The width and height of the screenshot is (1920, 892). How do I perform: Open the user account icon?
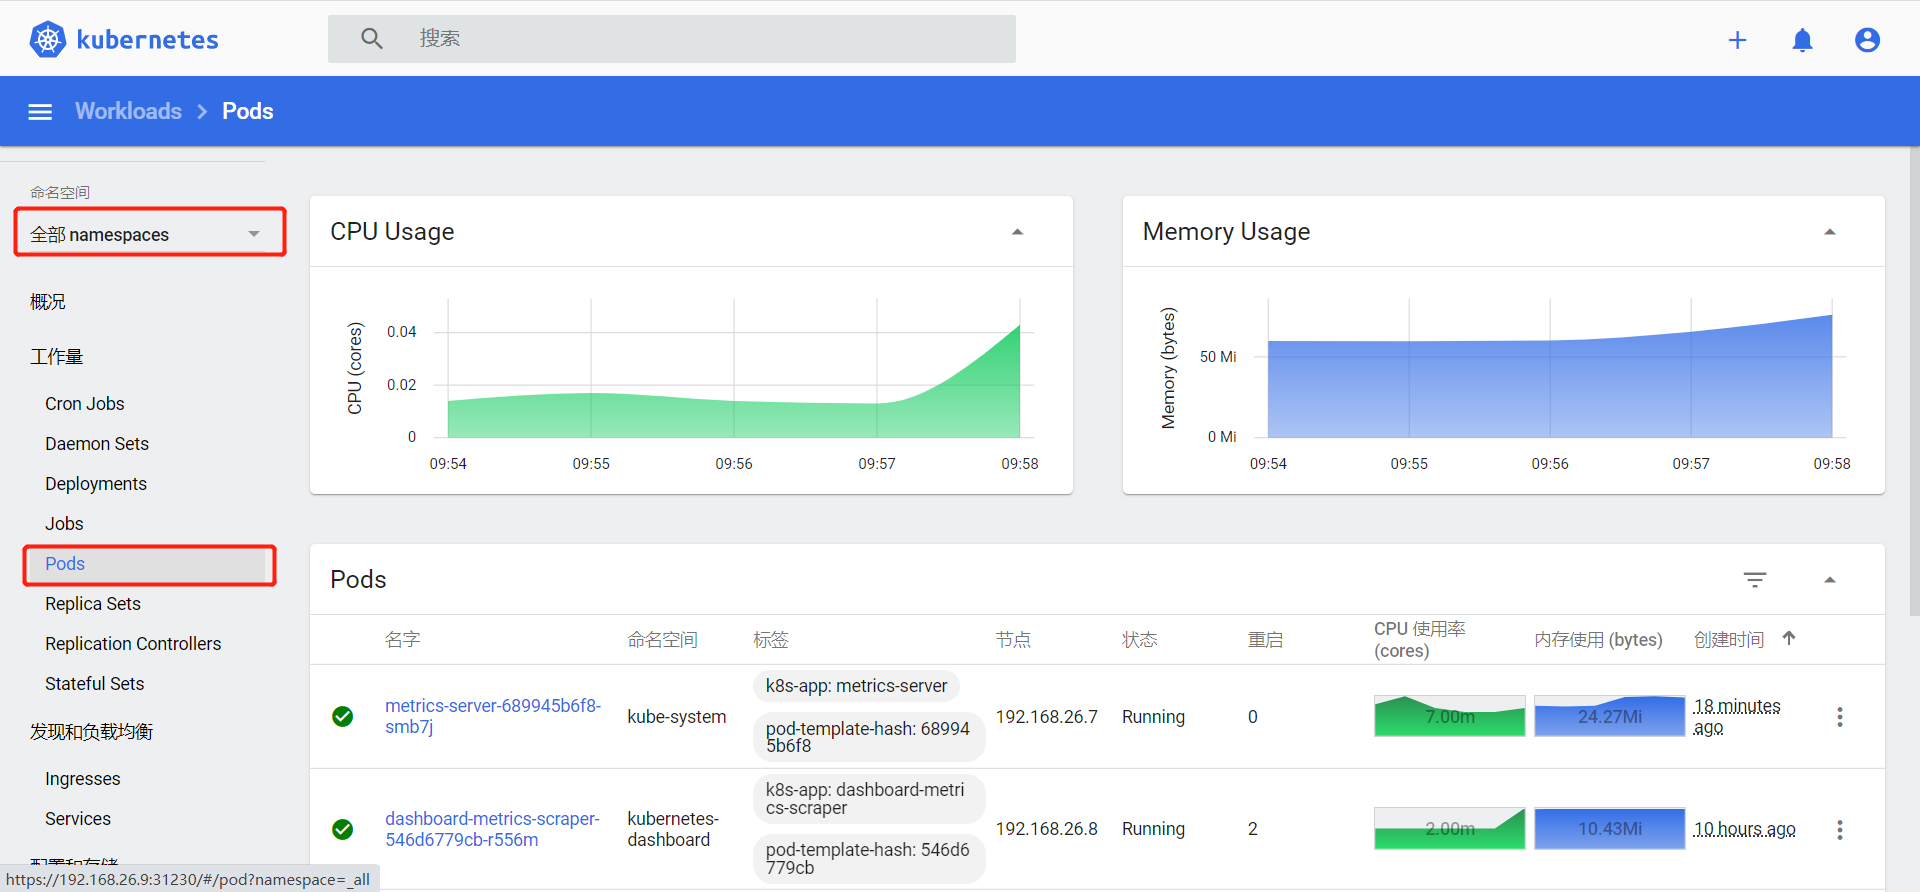pyautogui.click(x=1867, y=40)
